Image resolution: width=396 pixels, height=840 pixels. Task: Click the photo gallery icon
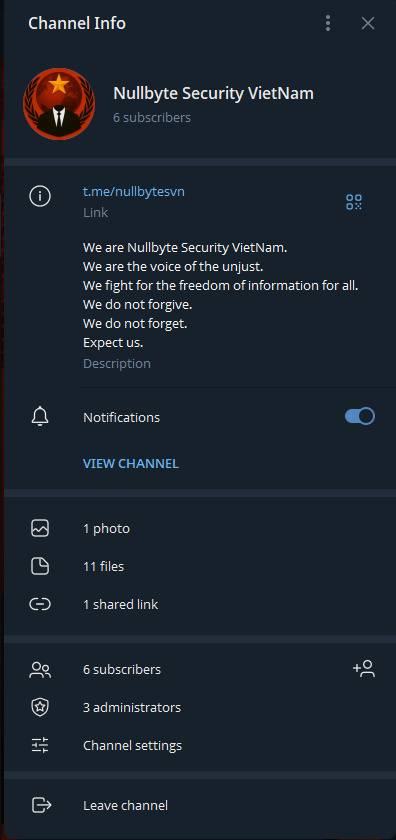[40, 528]
